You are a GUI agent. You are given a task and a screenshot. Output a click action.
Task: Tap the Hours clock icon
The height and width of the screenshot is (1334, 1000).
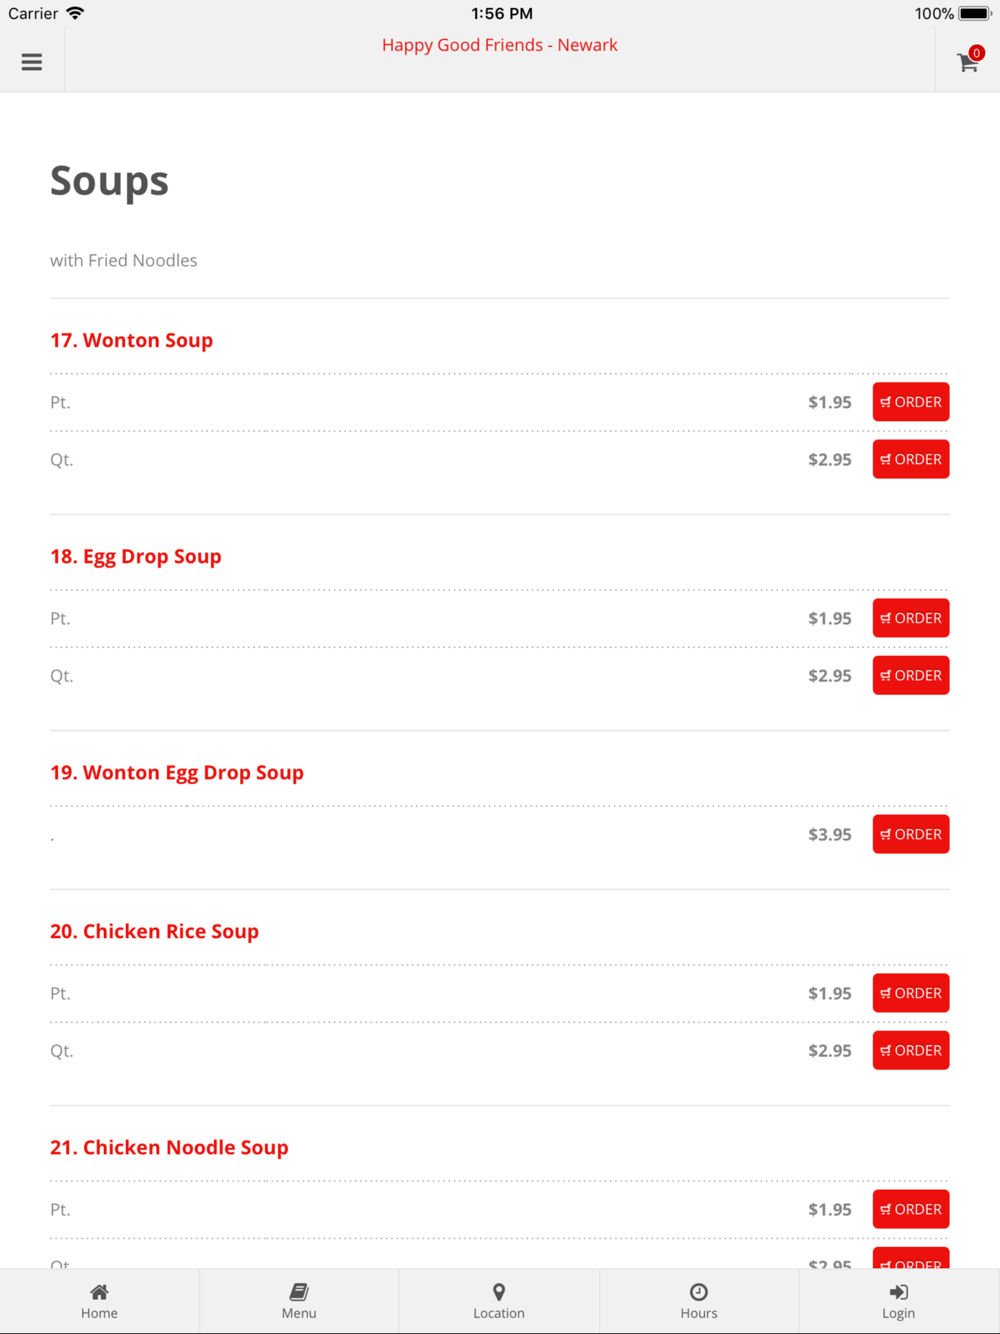point(699,1292)
